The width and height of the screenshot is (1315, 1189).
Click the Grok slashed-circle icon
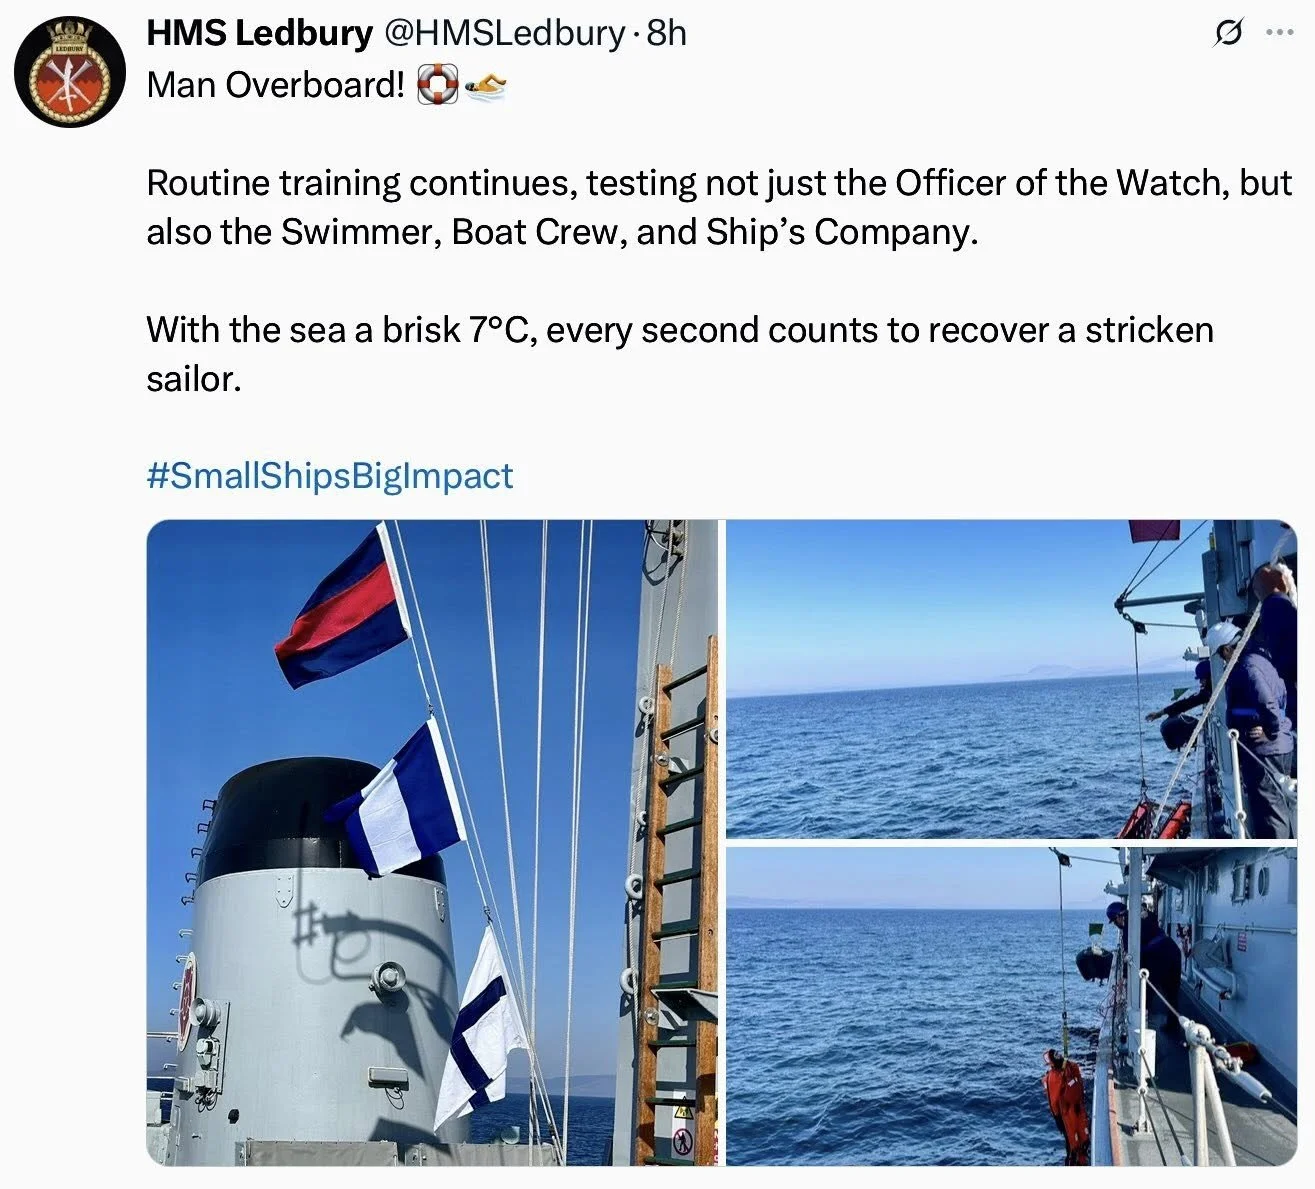pos(1228,34)
